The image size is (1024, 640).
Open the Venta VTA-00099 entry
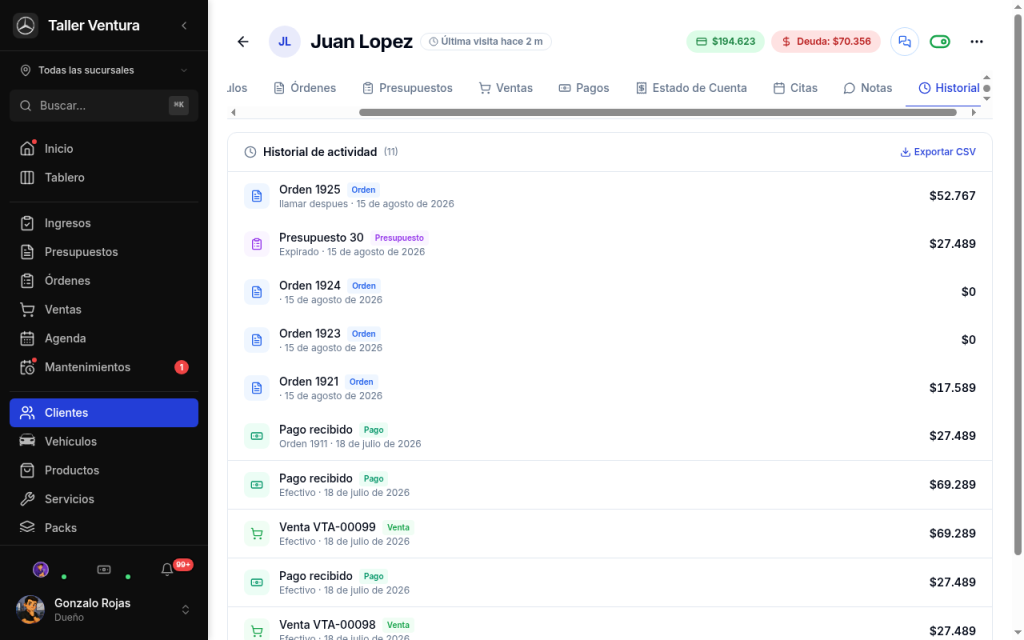coord(610,534)
